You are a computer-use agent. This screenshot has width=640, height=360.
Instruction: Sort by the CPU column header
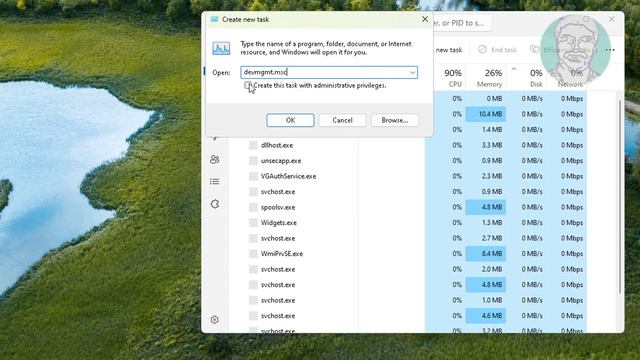[453, 78]
